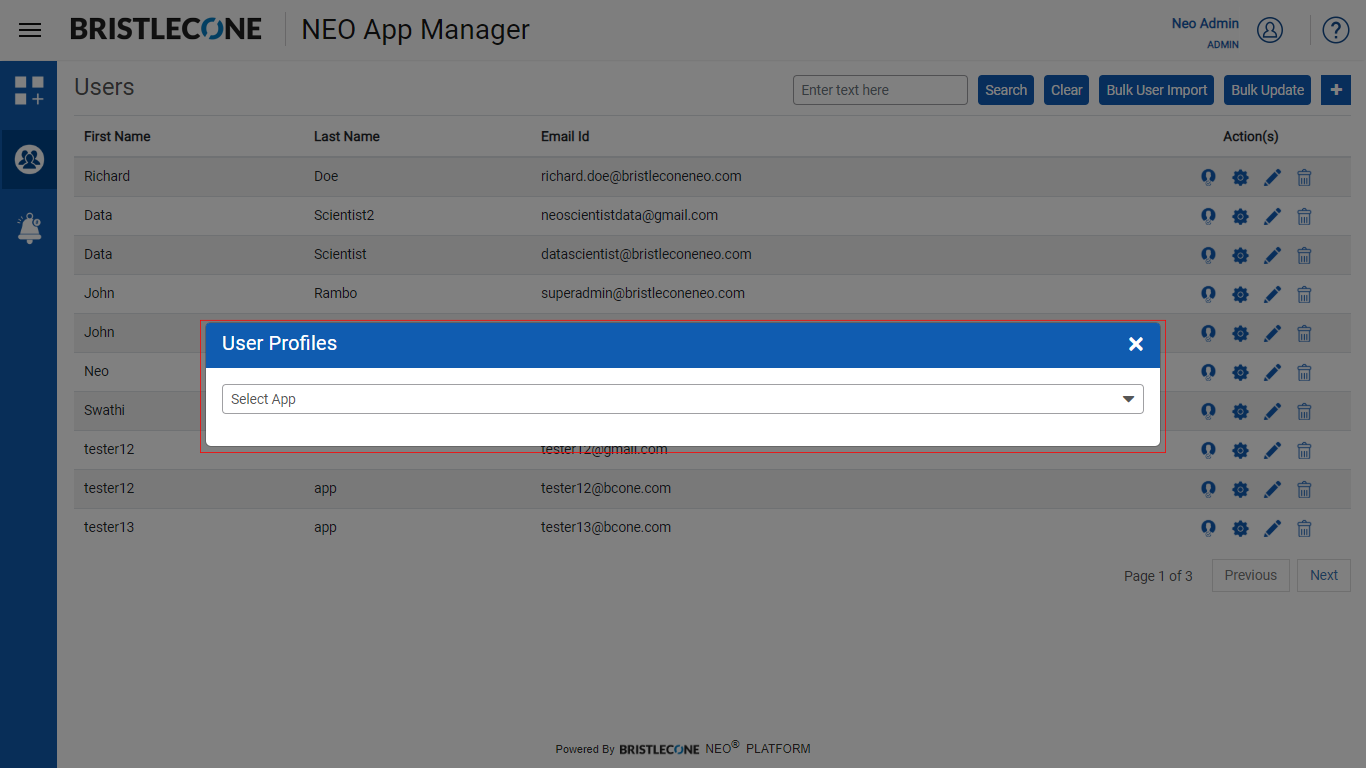1366x768 pixels.
Task: Select email richard.doe@bristleconeneo.com
Action: click(641, 176)
